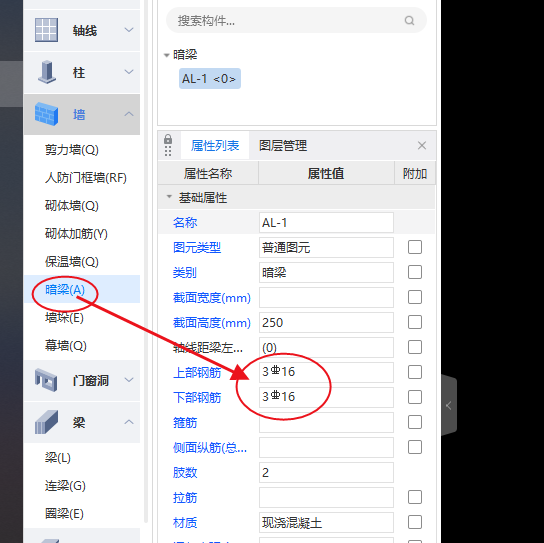Click the empty 截面宽度 value field
The image size is (544, 543).
pos(326,297)
